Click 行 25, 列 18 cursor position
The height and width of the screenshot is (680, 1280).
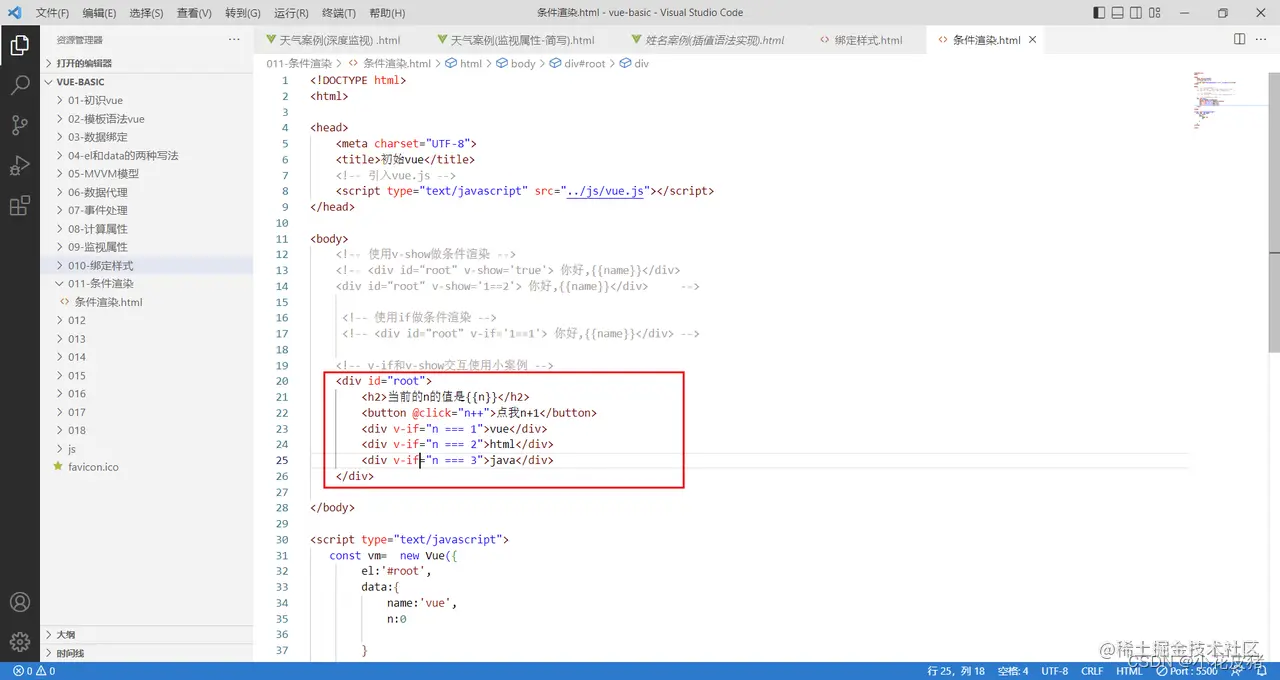(x=956, y=671)
